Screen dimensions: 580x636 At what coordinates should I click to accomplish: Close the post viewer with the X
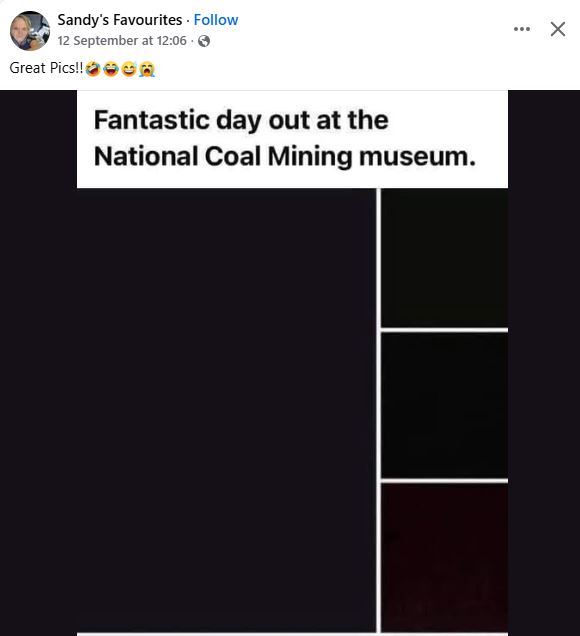coord(558,29)
